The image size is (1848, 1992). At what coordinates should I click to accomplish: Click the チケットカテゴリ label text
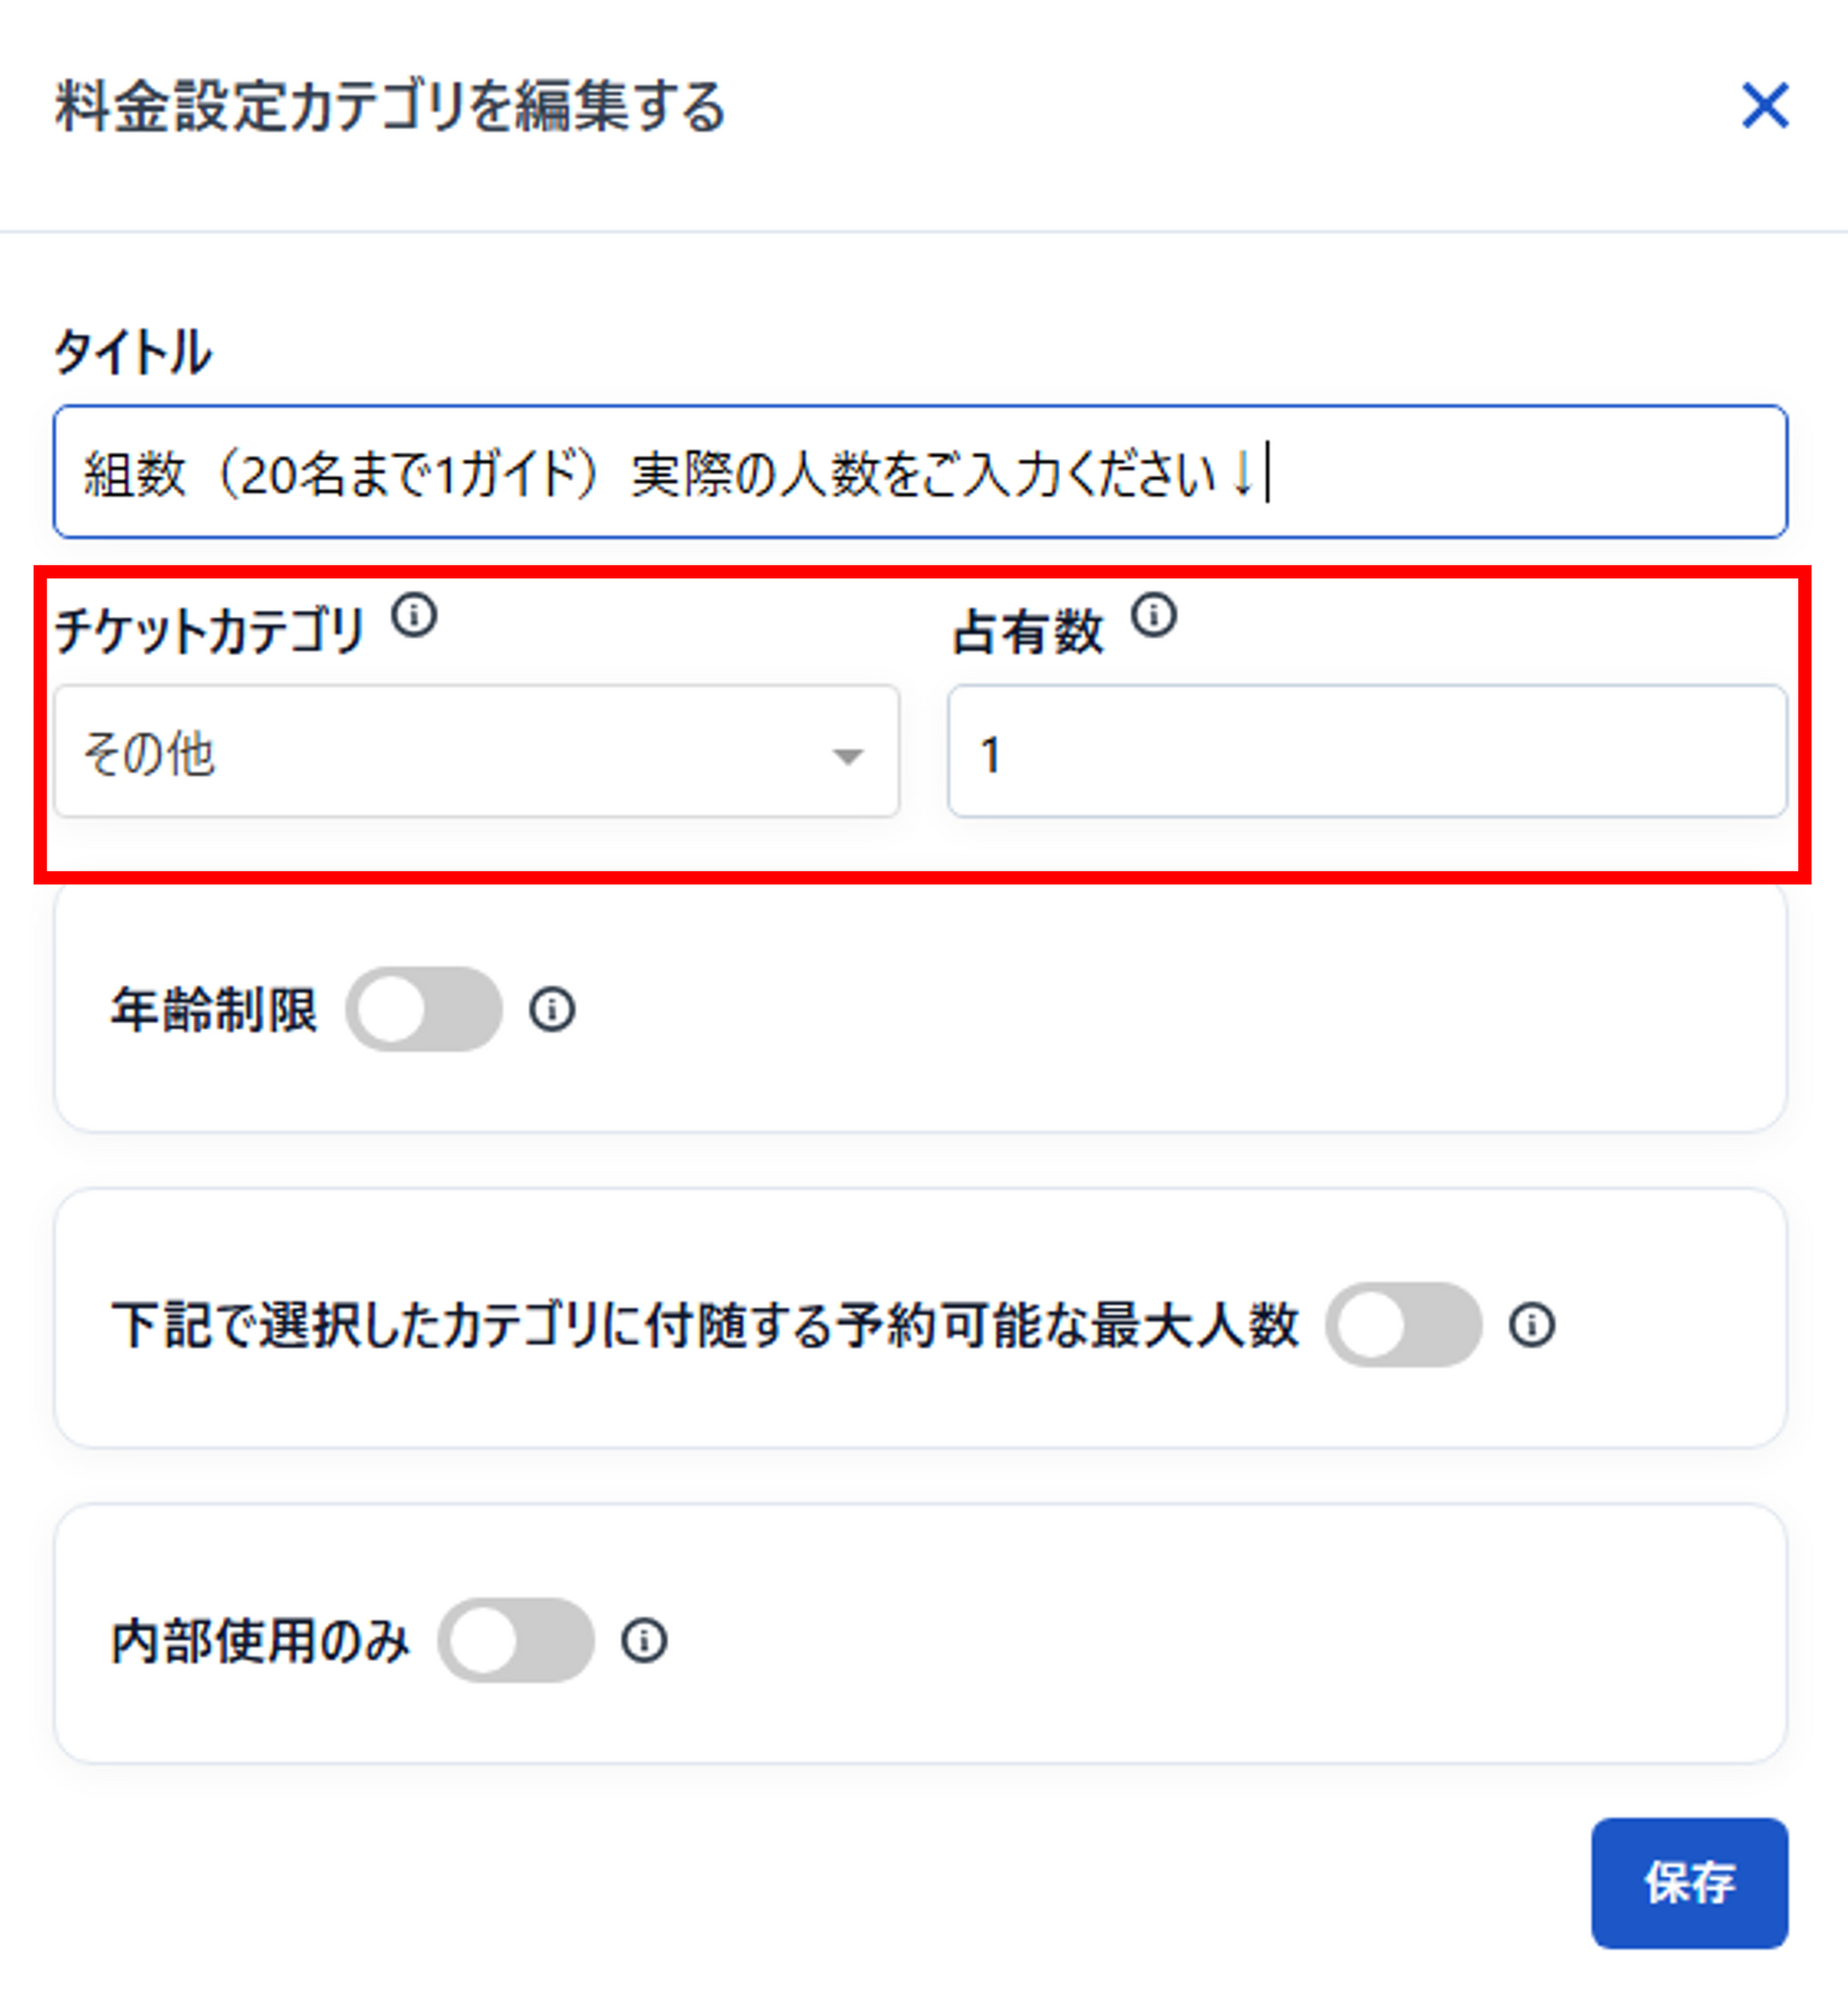click(x=209, y=633)
